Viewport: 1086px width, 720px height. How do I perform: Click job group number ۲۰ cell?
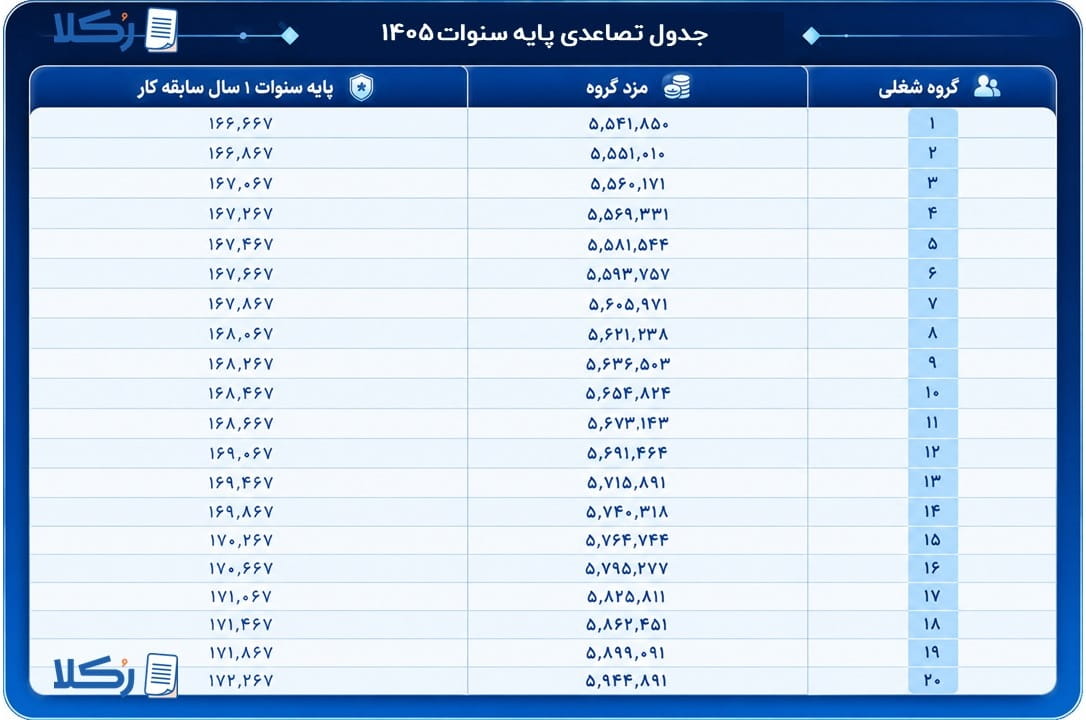pos(932,681)
